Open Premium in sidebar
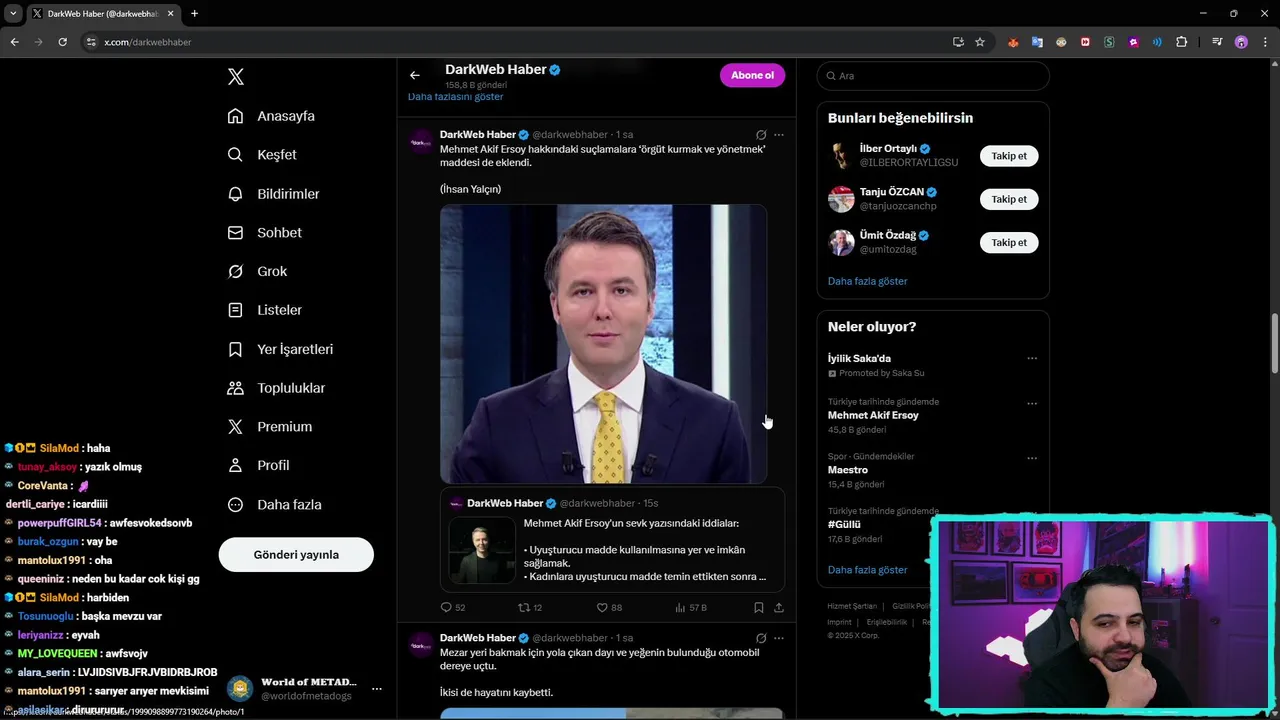Screen dimensions: 1280x720 (269, 427)
